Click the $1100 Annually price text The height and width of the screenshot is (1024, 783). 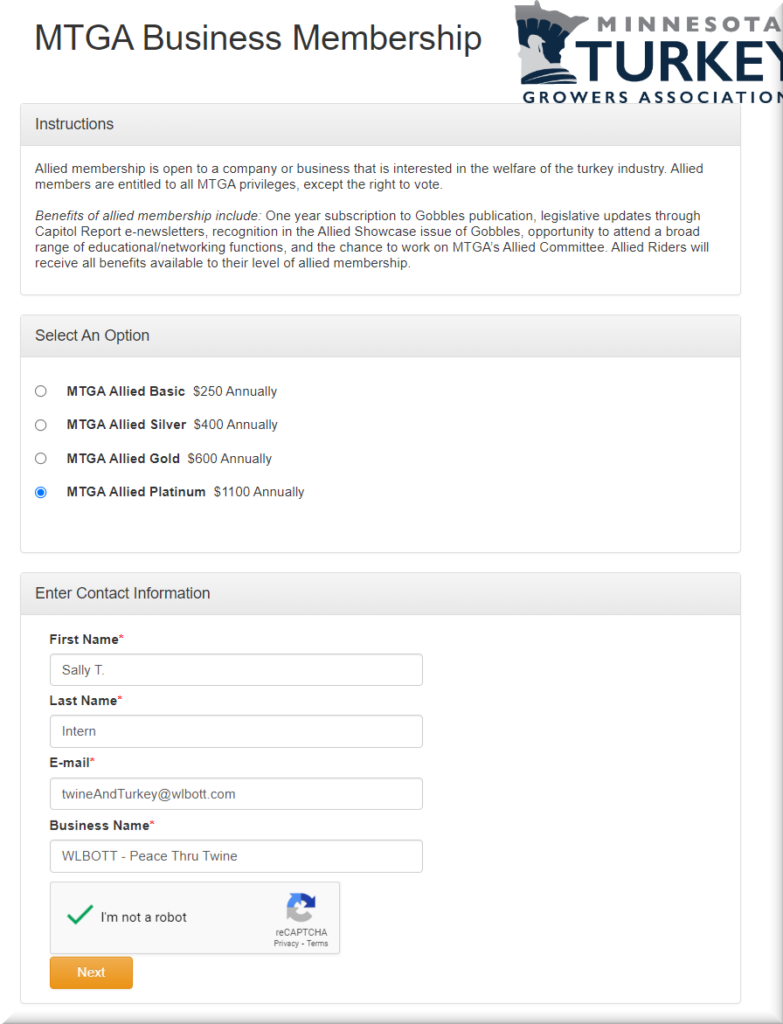click(x=259, y=492)
